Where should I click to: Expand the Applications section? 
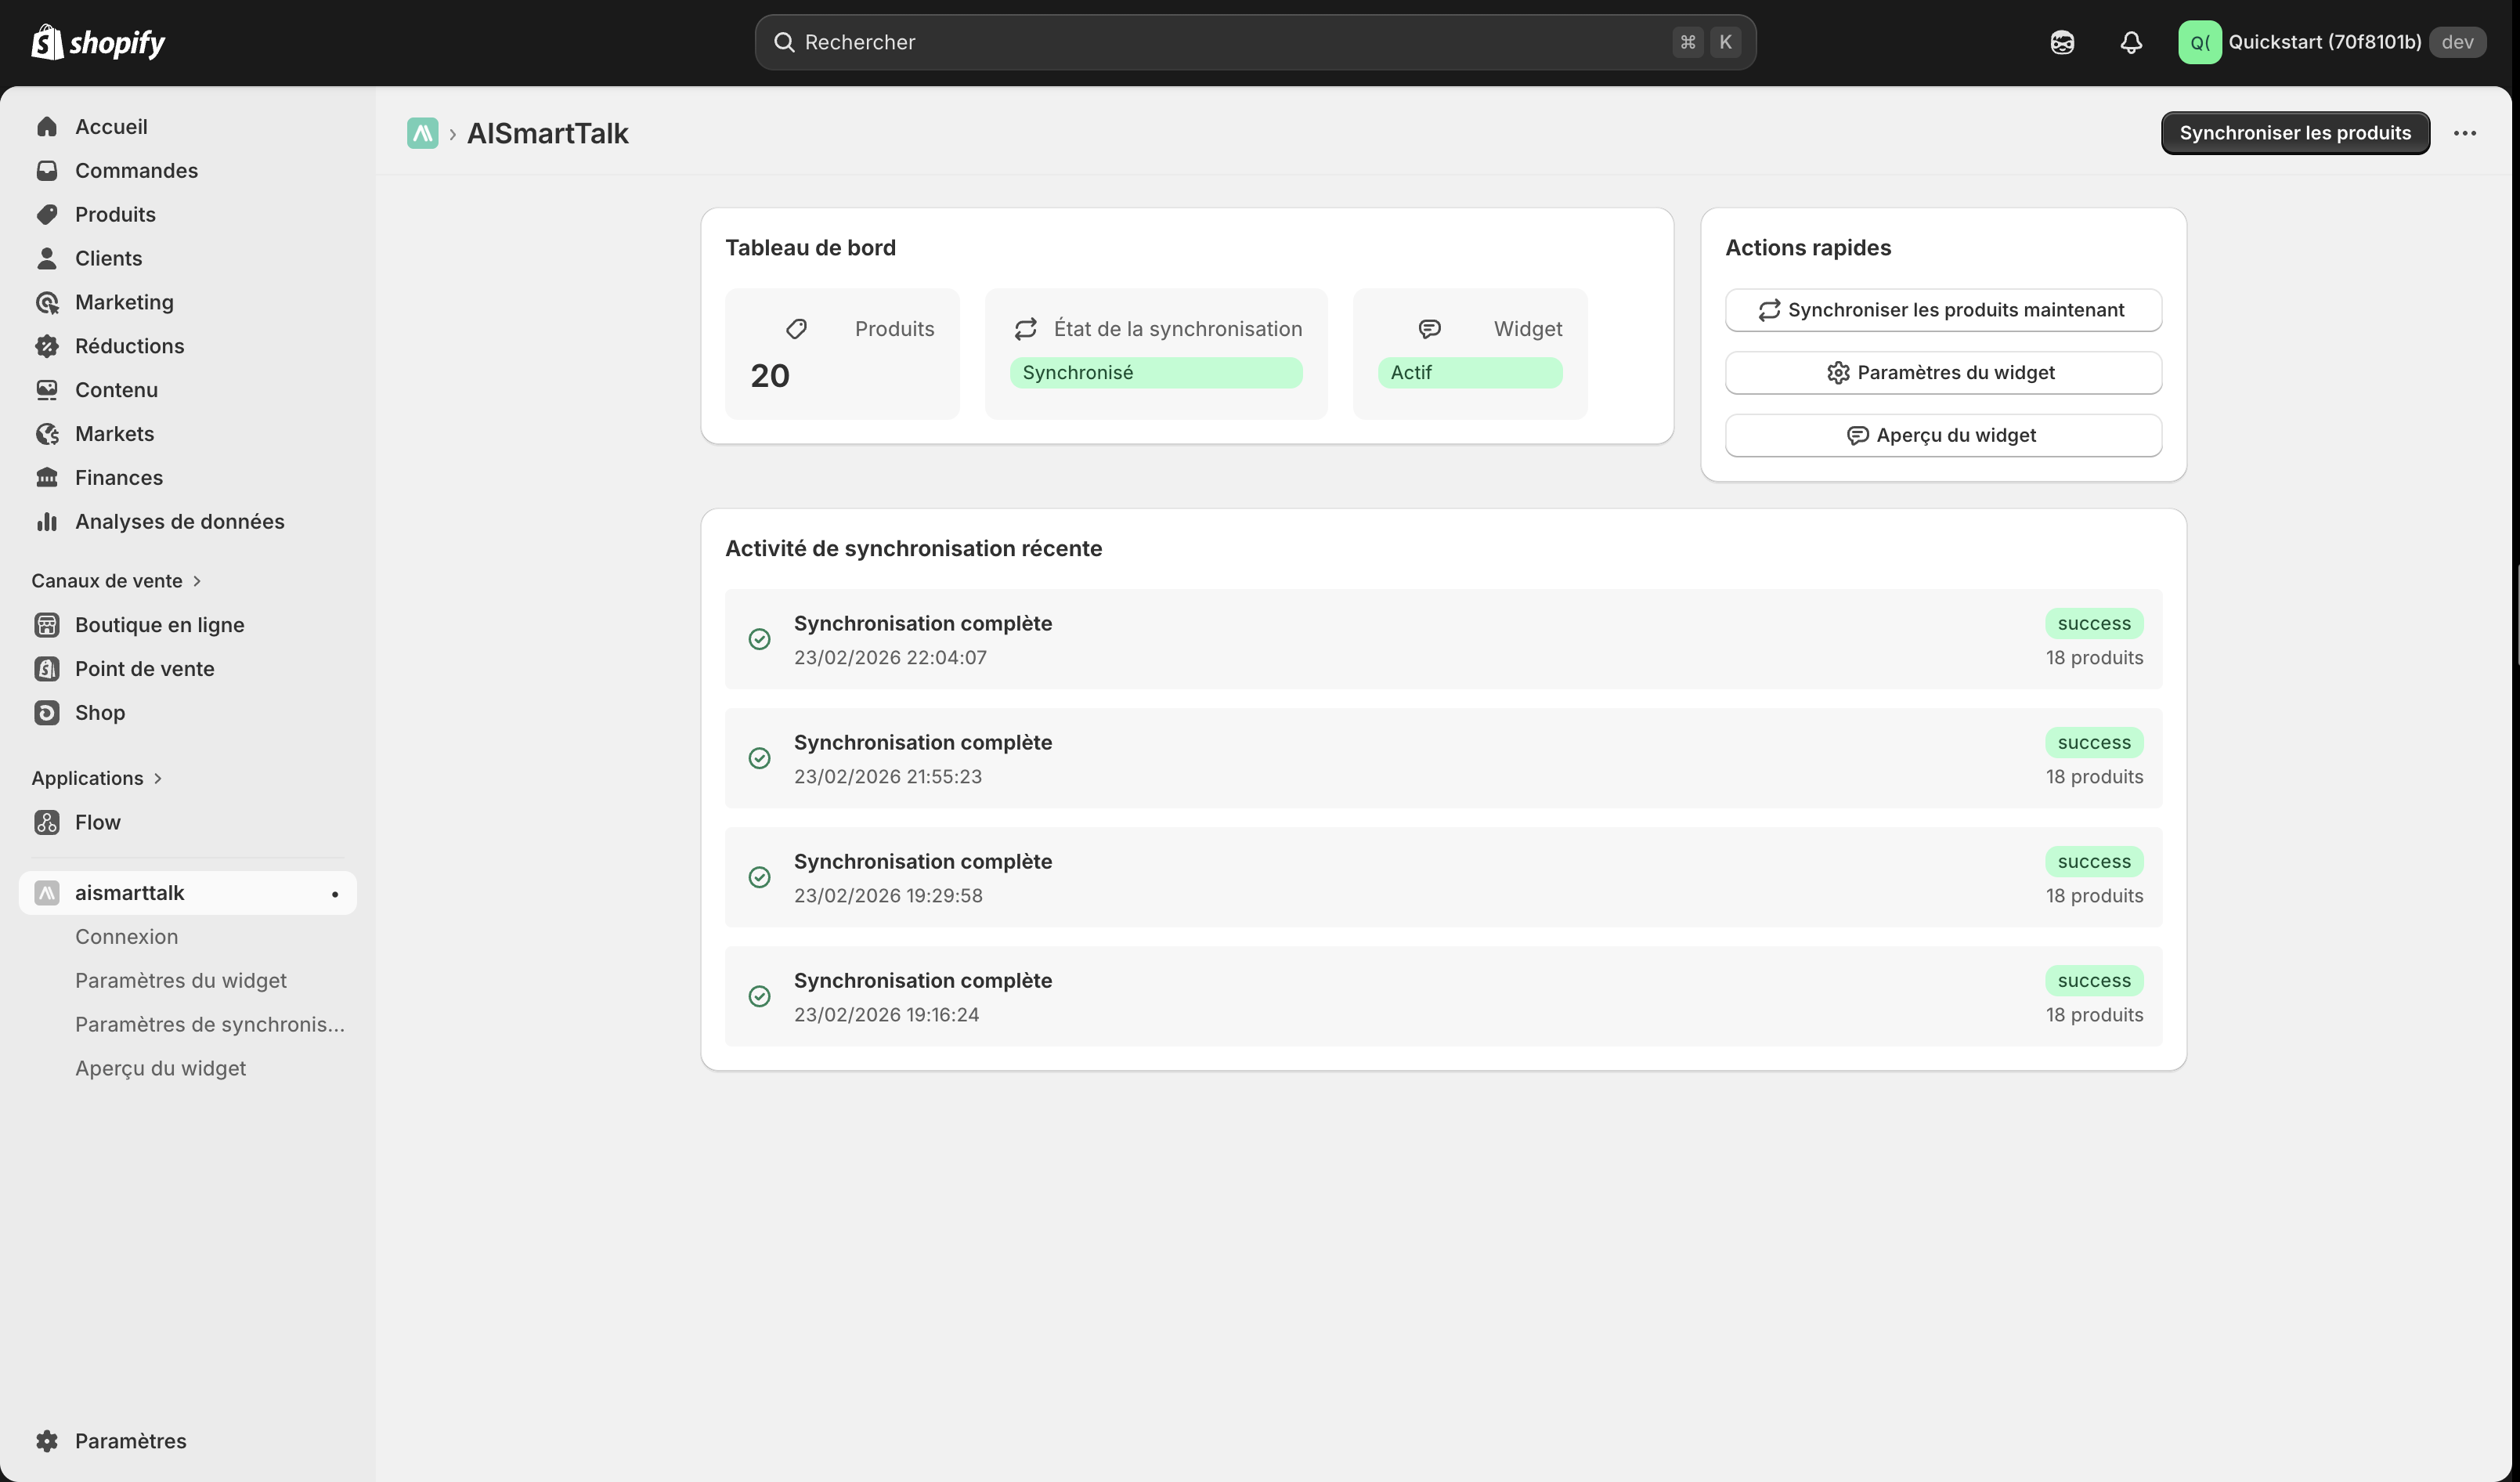(x=160, y=778)
